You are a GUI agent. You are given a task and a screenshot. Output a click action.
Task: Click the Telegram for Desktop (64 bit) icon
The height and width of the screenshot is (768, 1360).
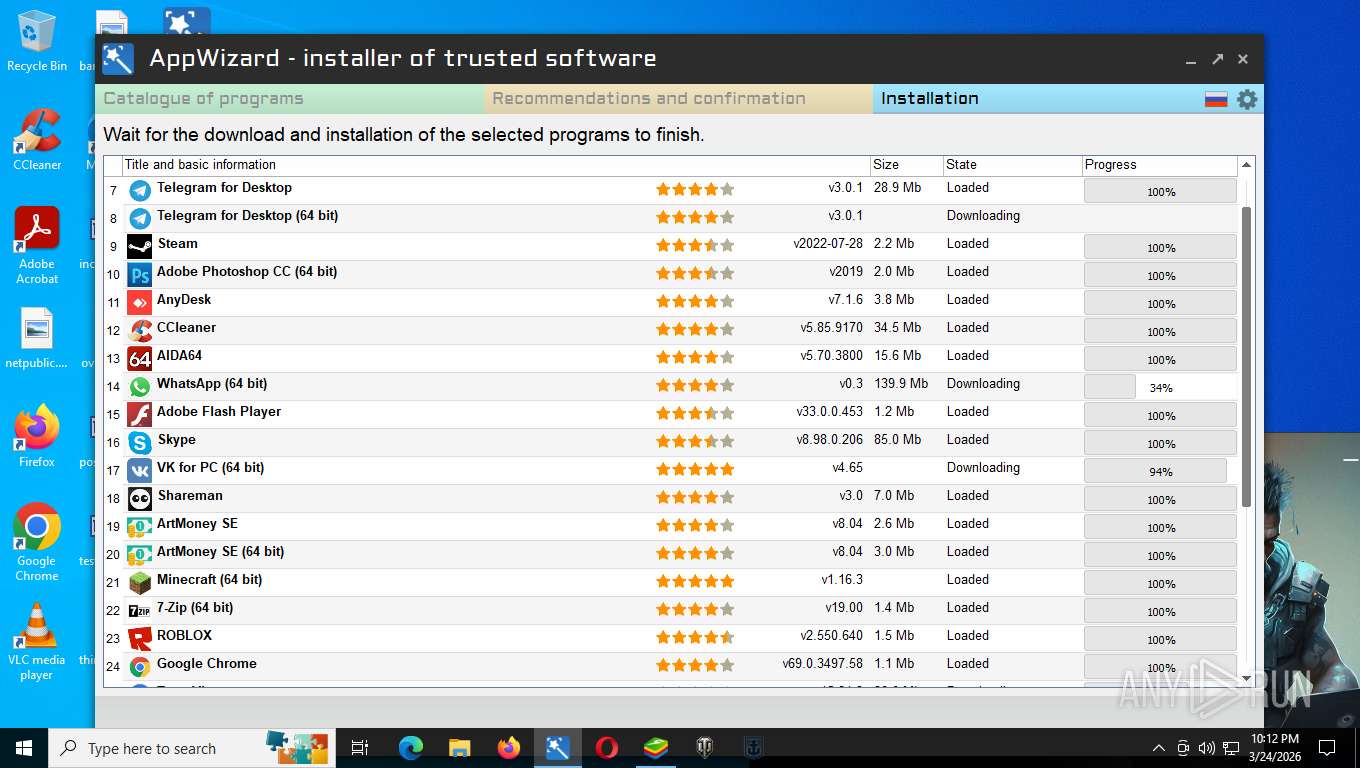pyautogui.click(x=140, y=218)
